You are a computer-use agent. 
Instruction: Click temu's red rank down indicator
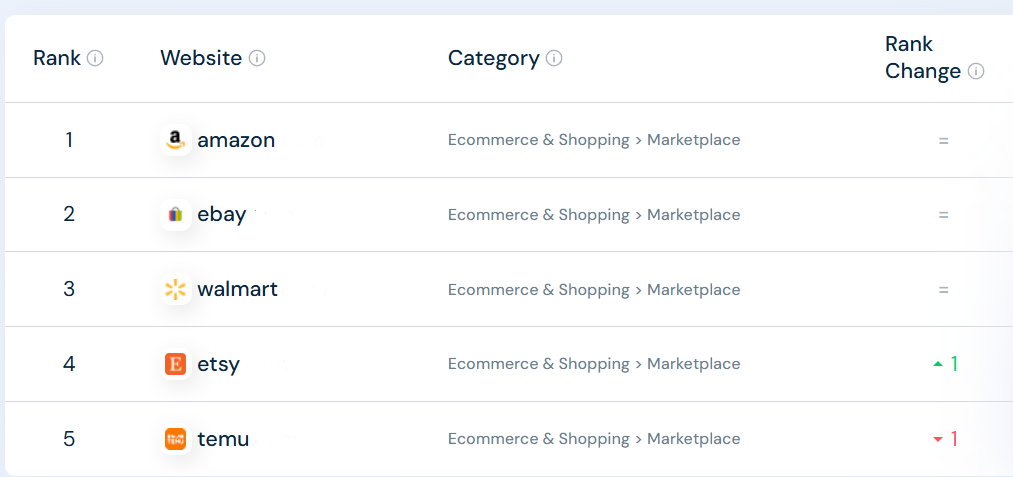click(x=945, y=439)
